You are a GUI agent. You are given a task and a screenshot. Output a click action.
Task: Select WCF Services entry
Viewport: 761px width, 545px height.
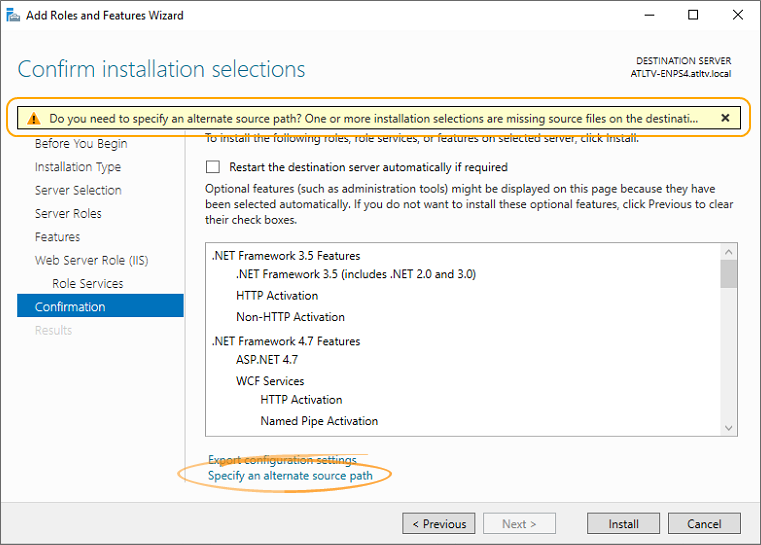coord(270,381)
